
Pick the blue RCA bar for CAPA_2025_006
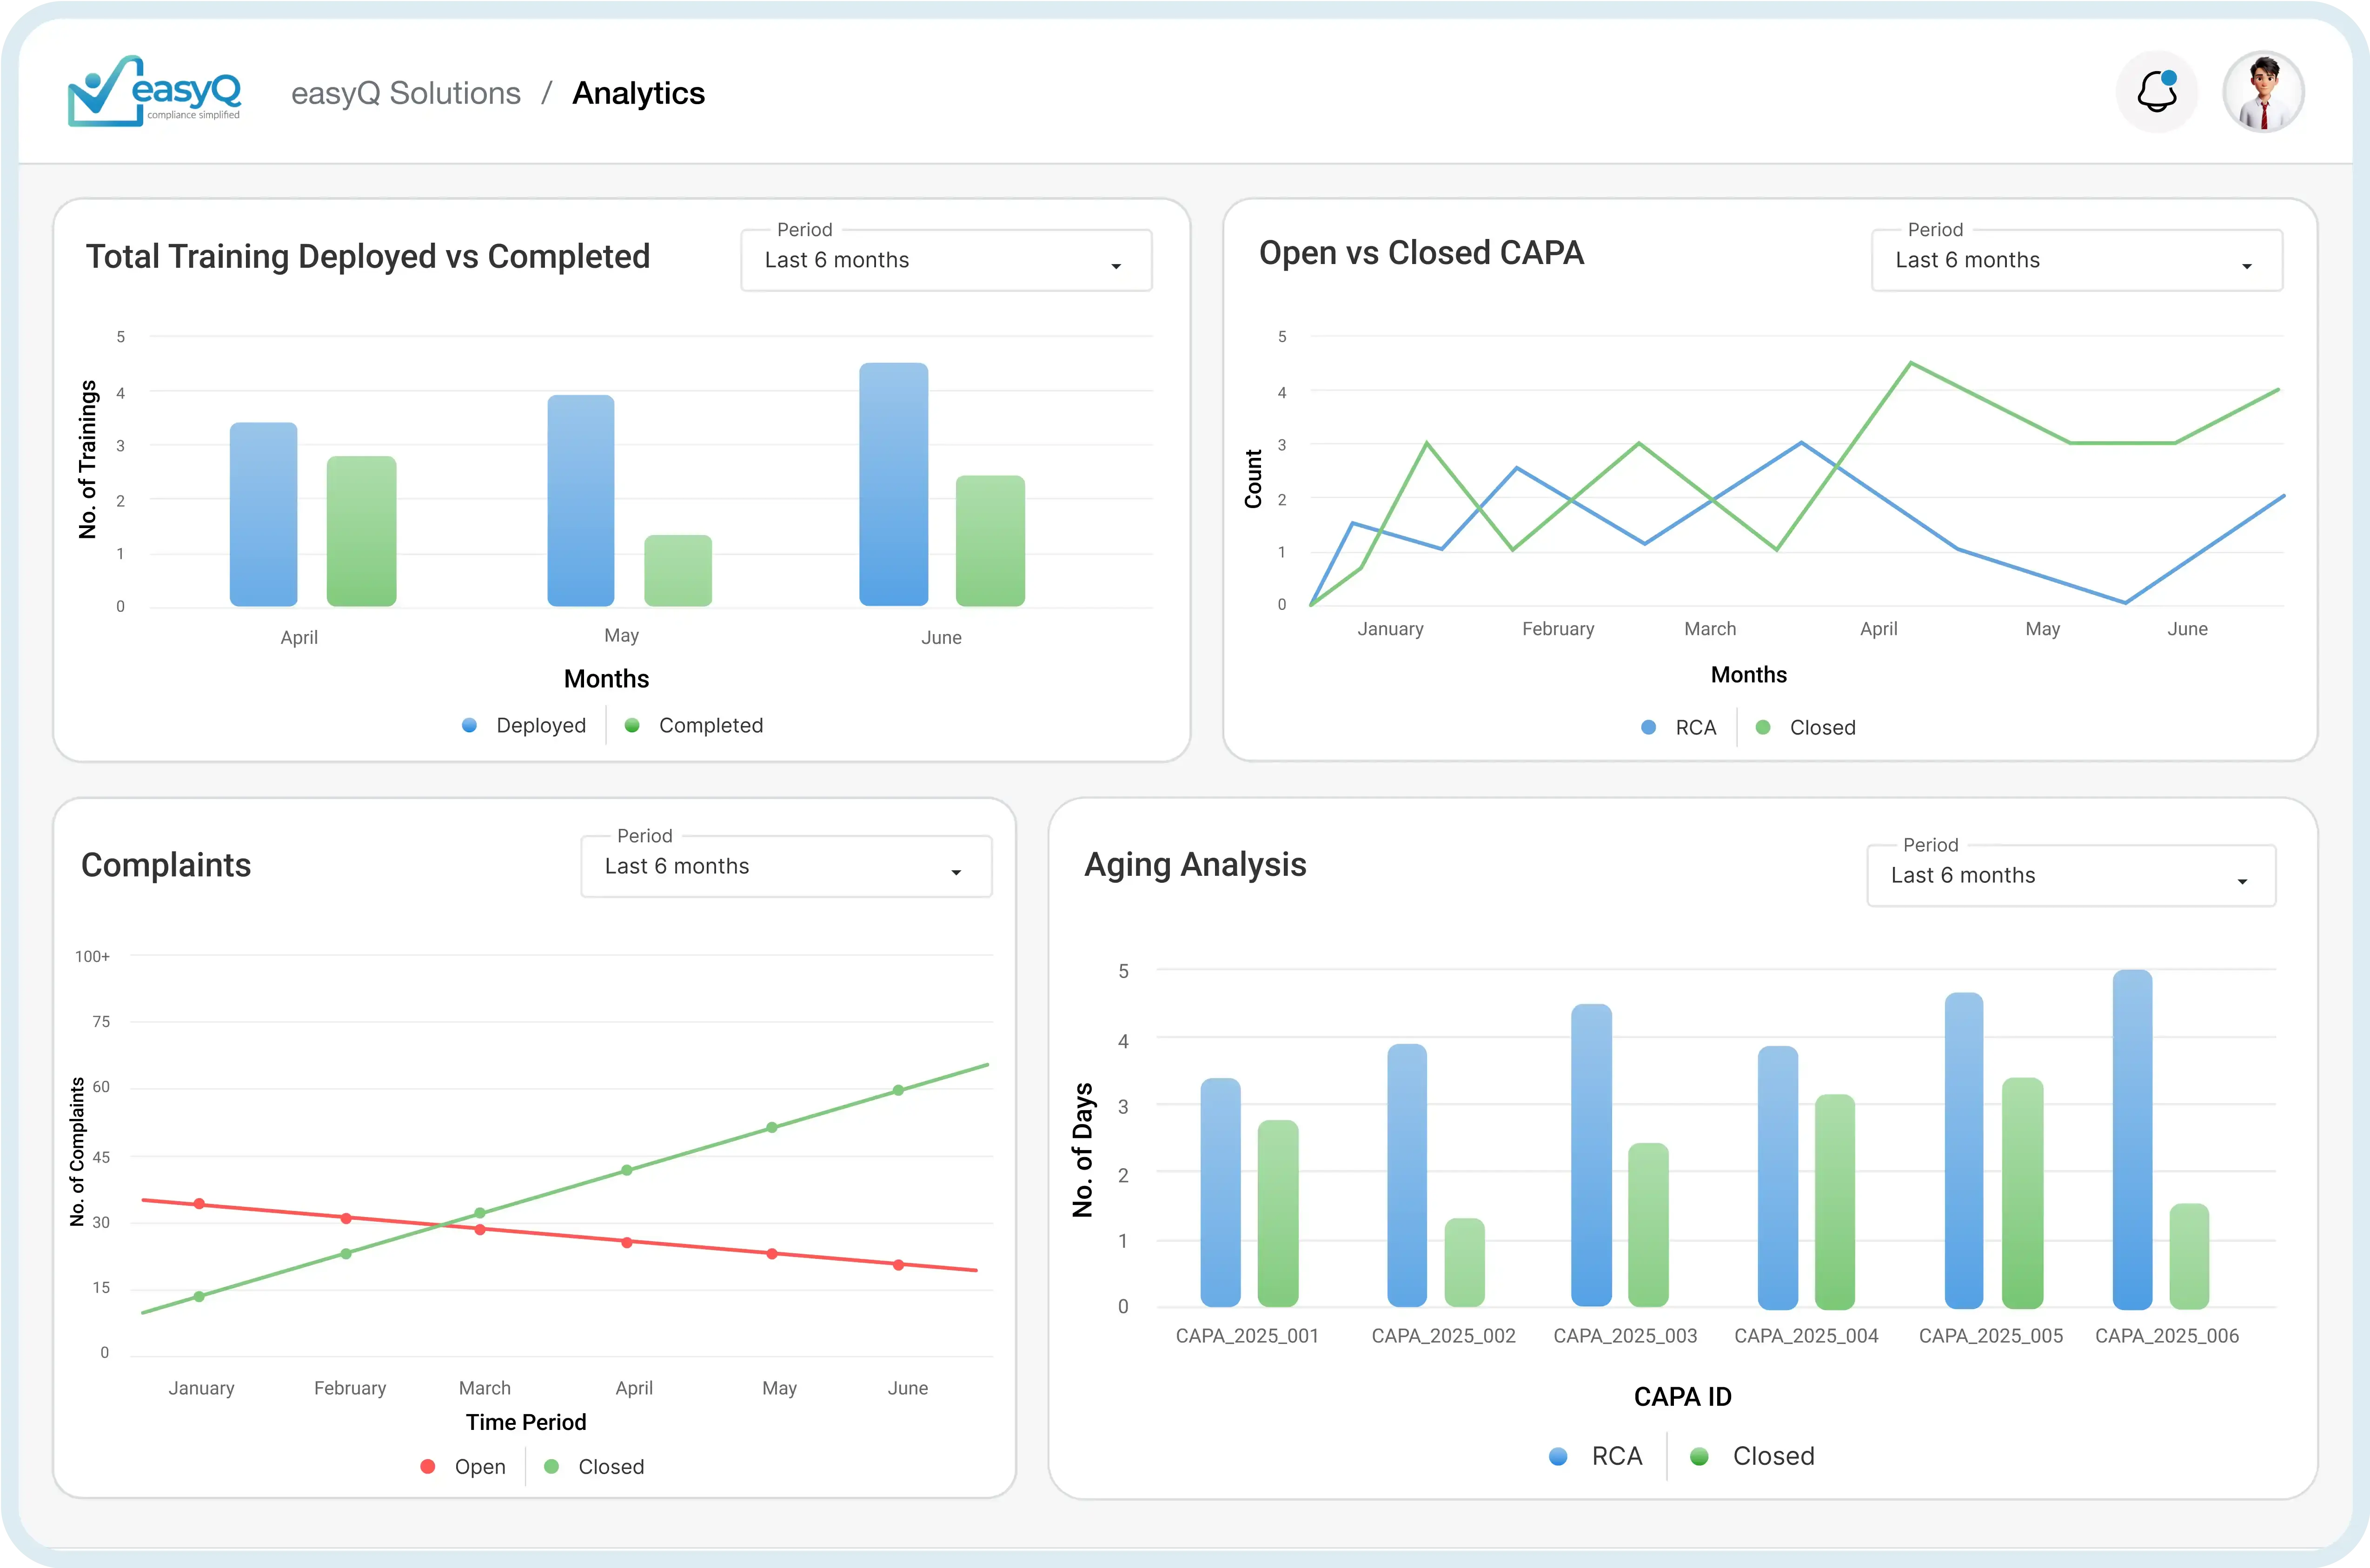2133,1139
